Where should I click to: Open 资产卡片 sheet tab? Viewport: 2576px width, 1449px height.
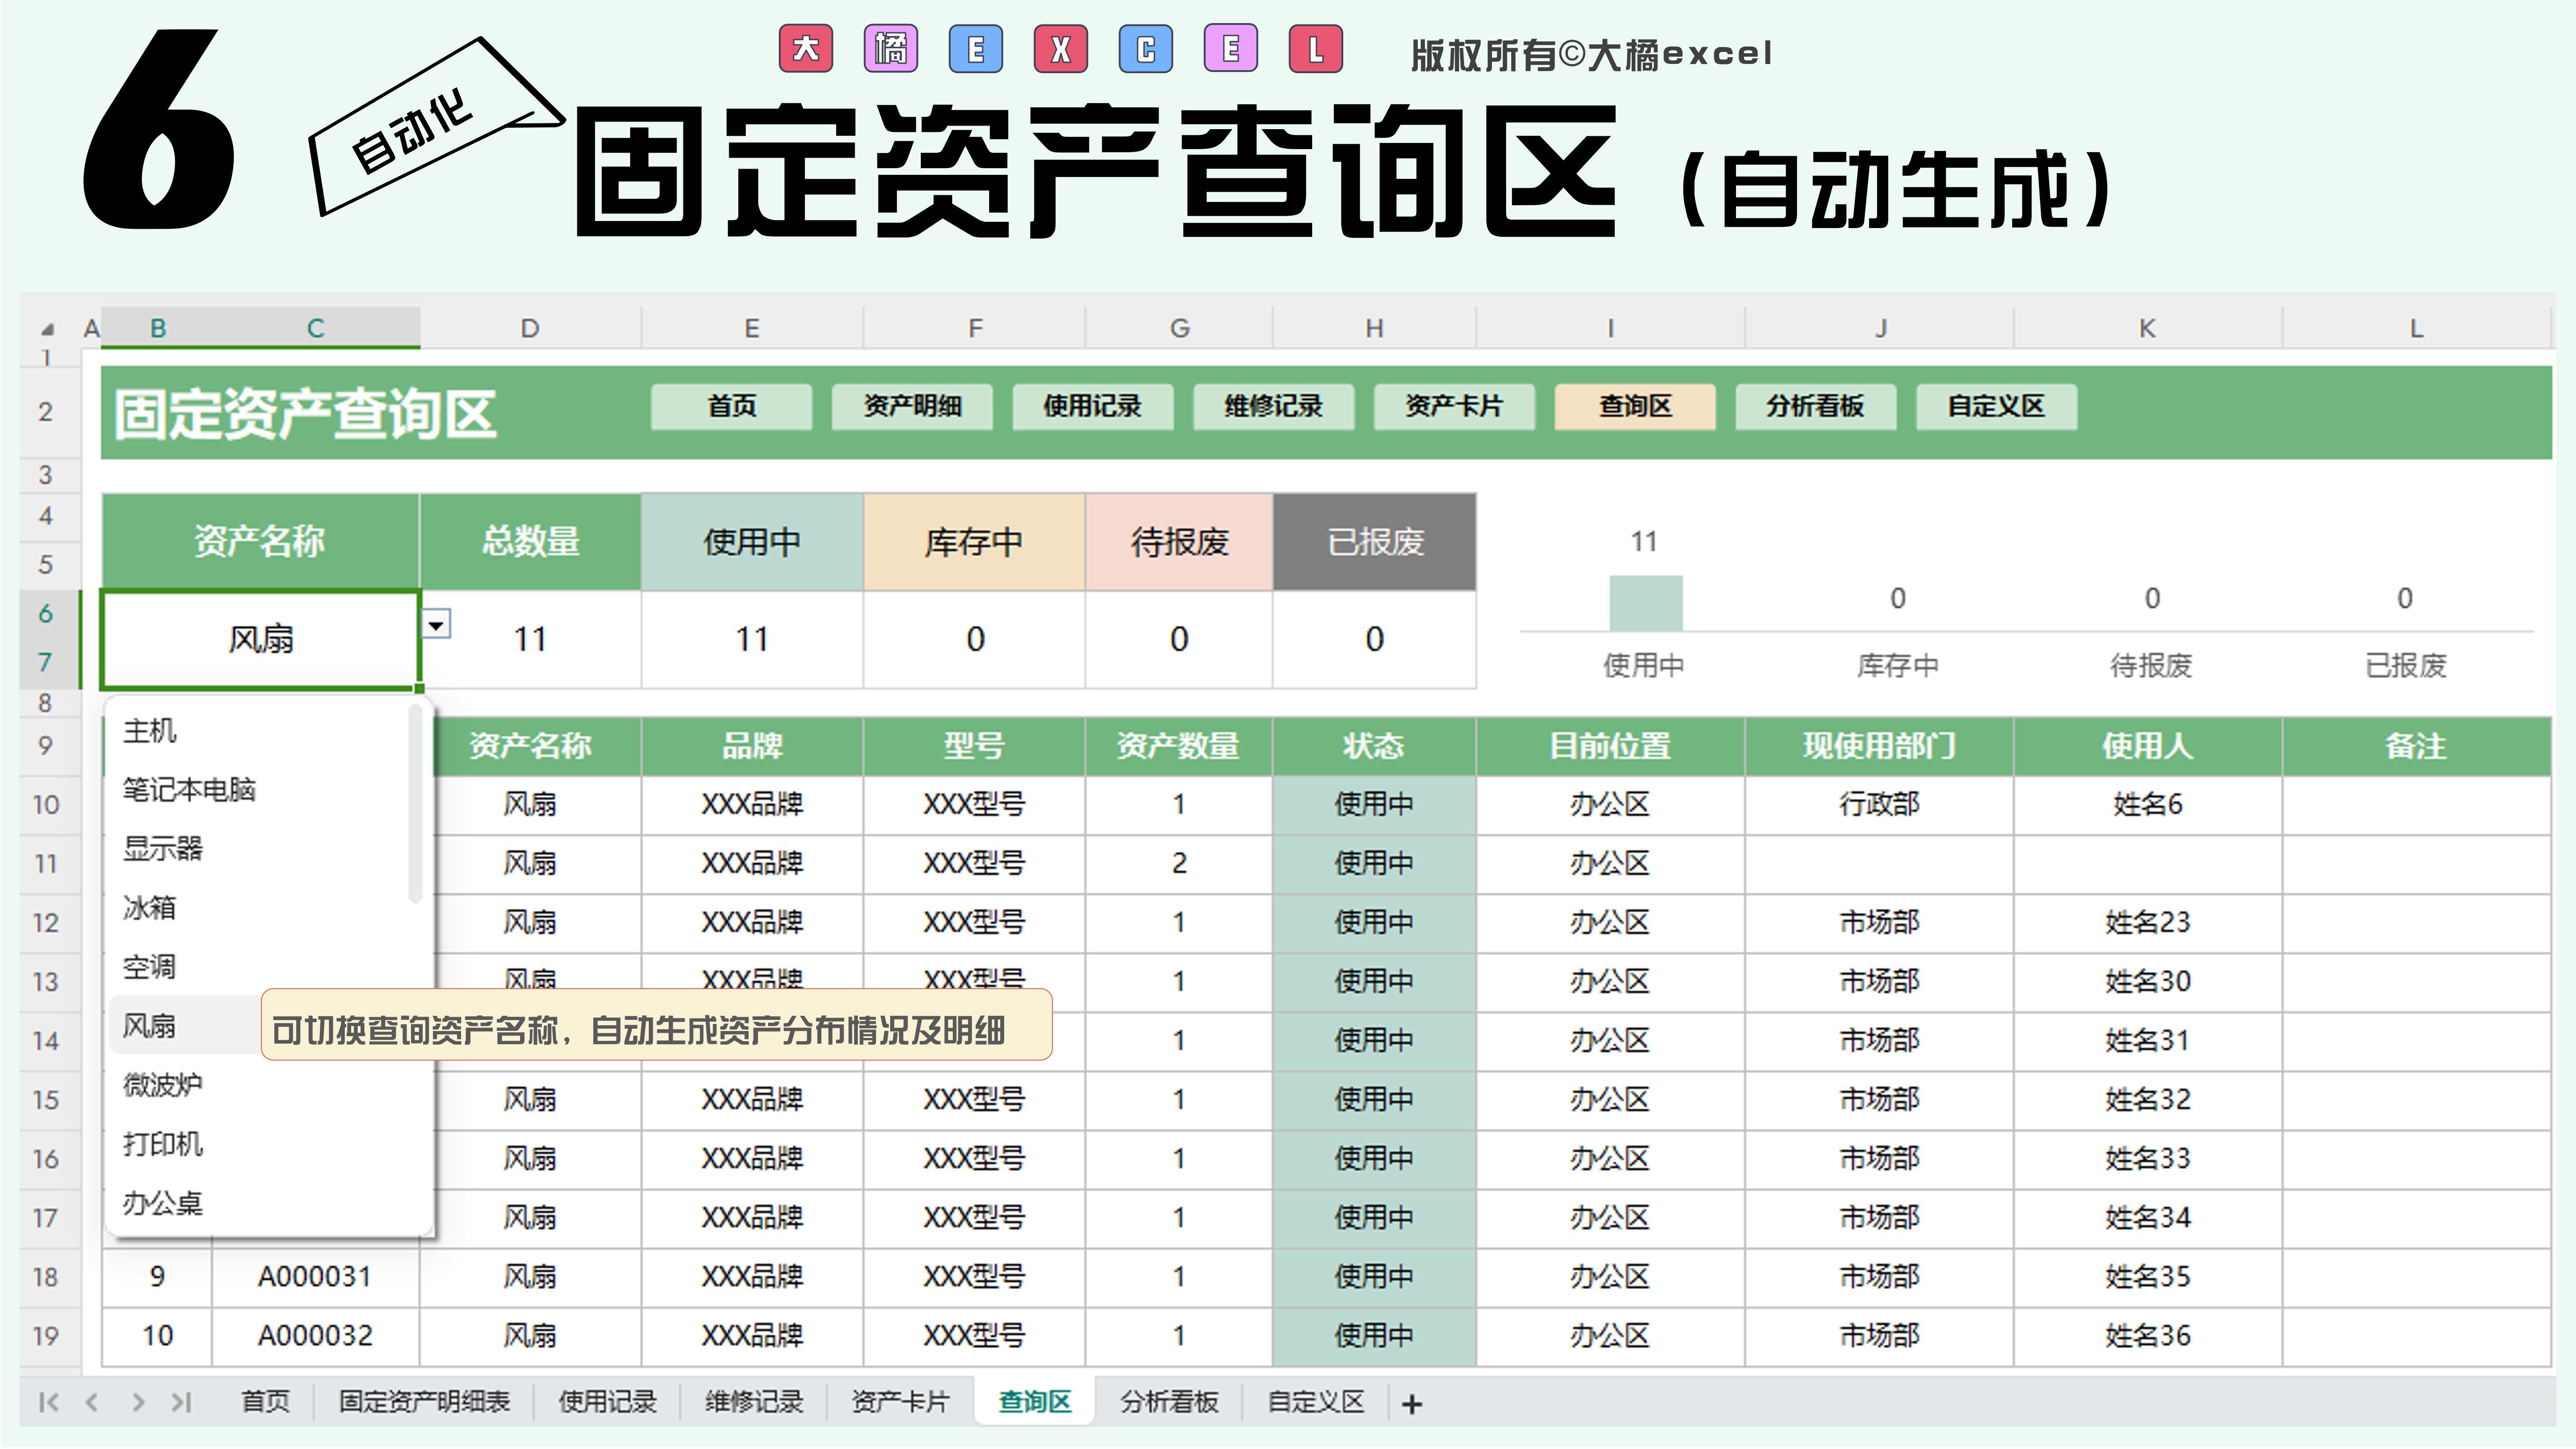[900, 1402]
